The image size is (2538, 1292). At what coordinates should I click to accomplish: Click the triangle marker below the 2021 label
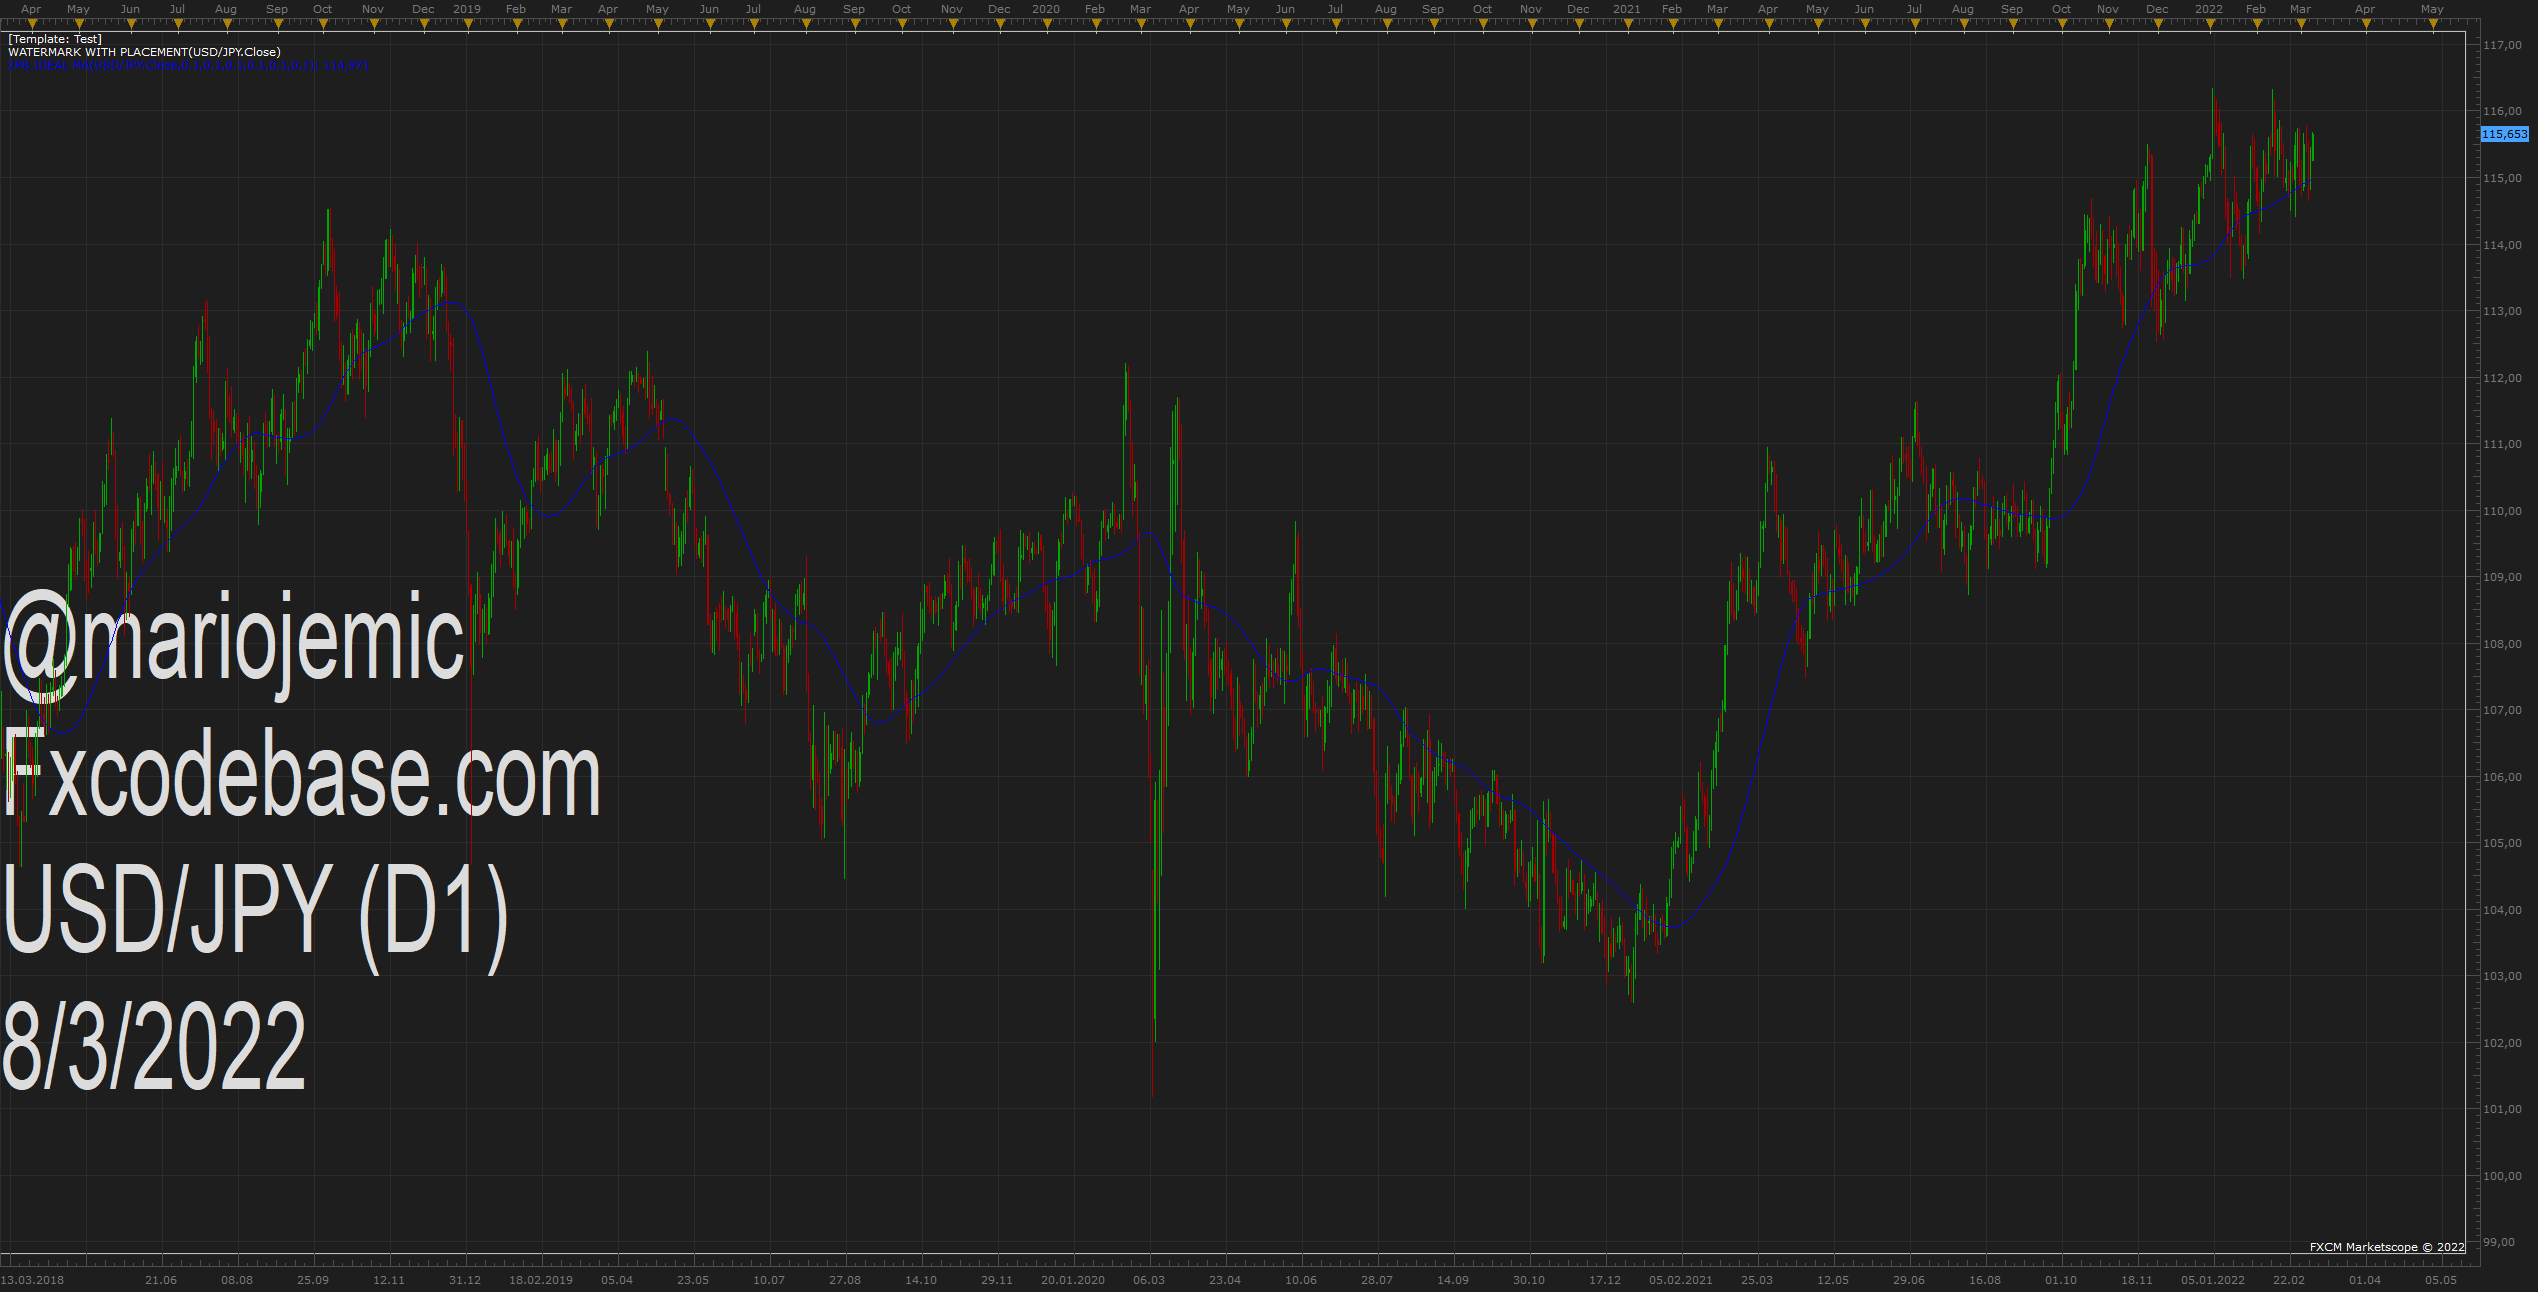tap(1627, 25)
